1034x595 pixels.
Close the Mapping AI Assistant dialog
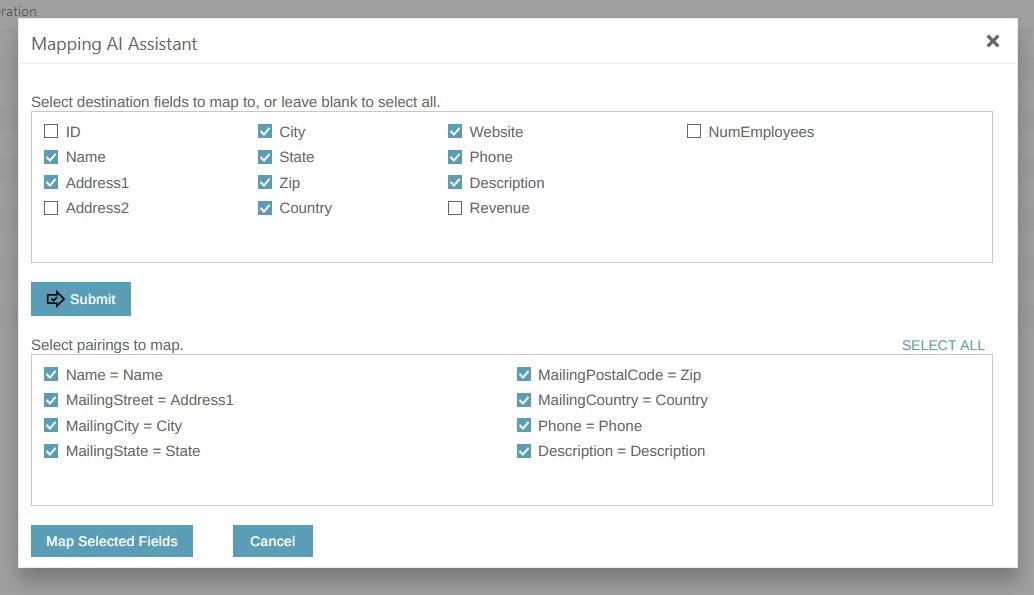point(992,41)
